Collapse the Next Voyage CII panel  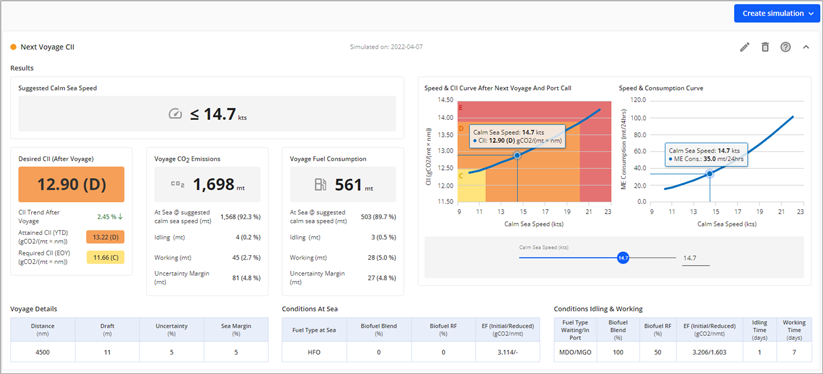tap(806, 47)
